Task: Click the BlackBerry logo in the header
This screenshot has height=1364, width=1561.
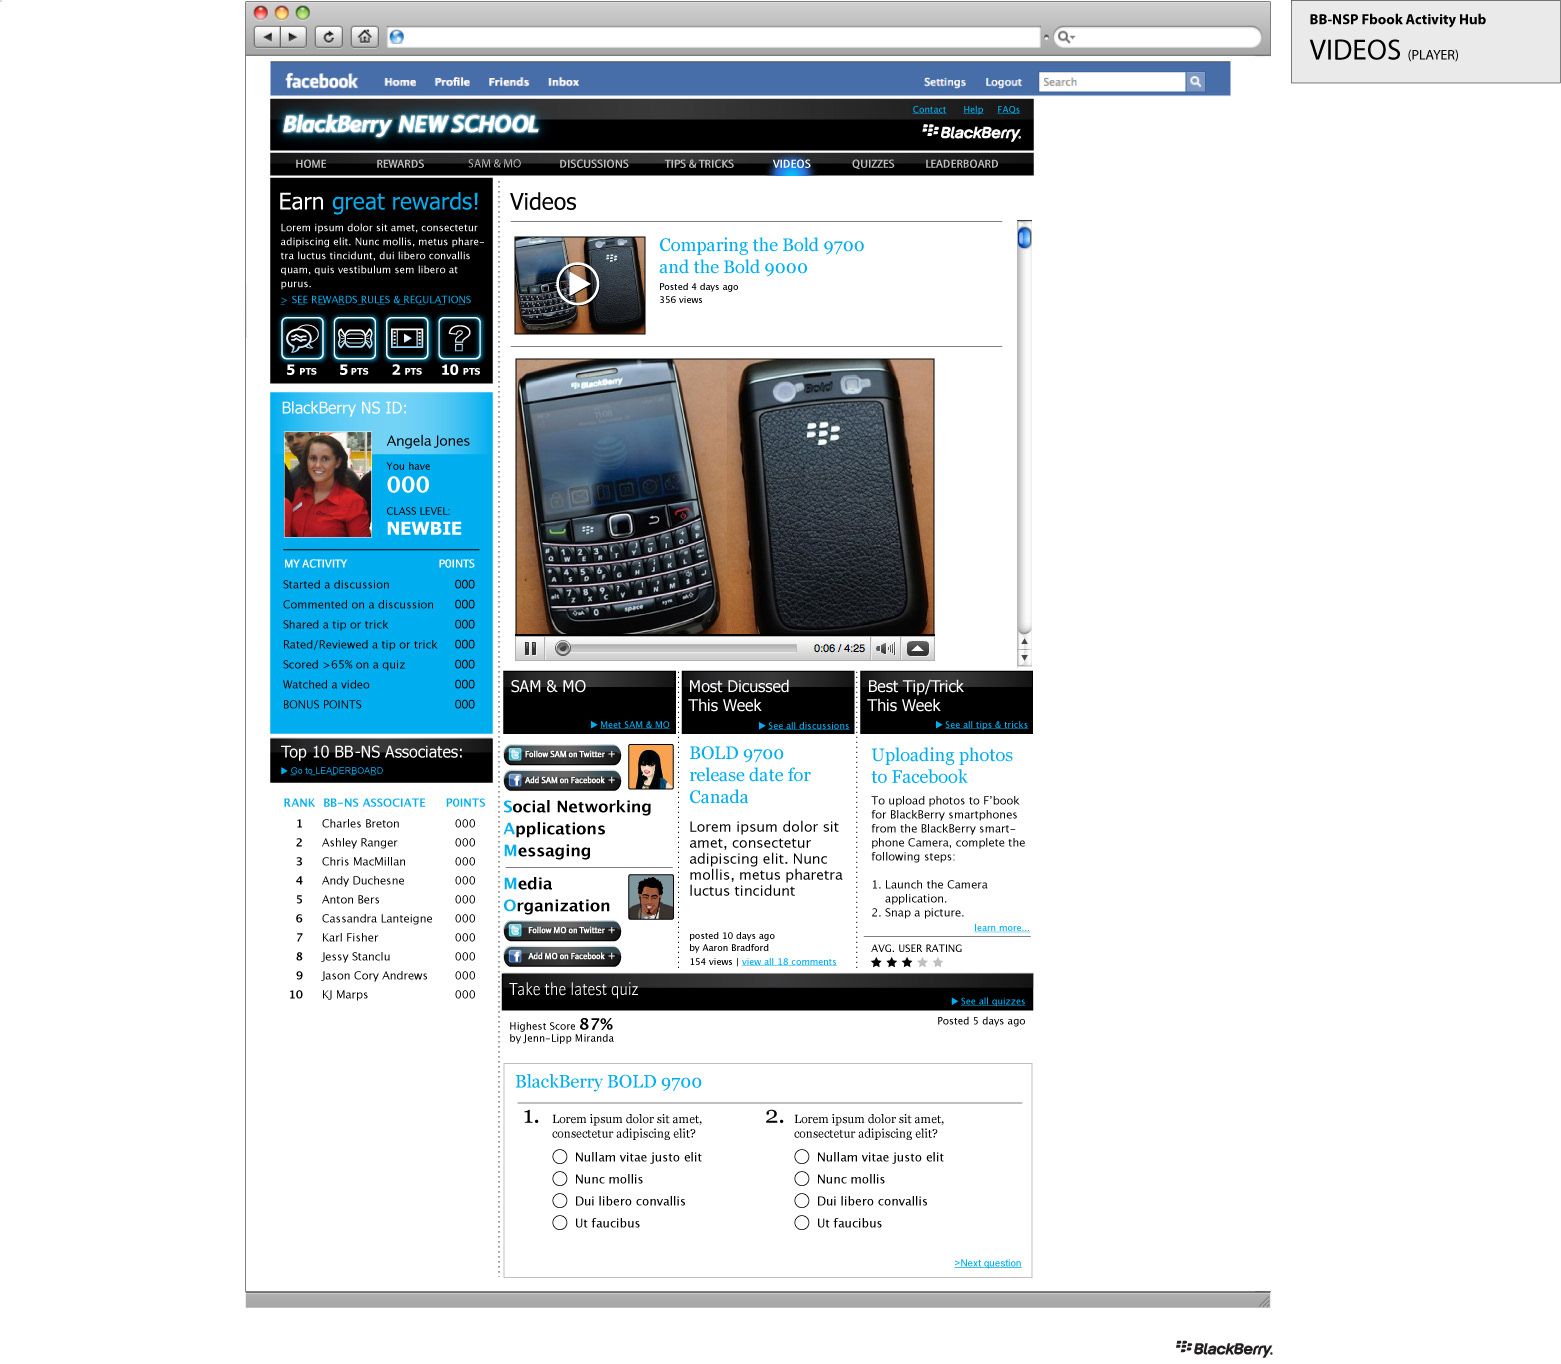Action: 972,132
